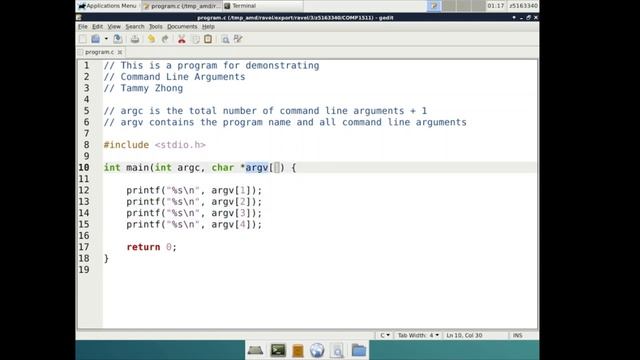Click 'argc' parameter in main signature
This screenshot has width=640, height=360.
tap(188, 168)
